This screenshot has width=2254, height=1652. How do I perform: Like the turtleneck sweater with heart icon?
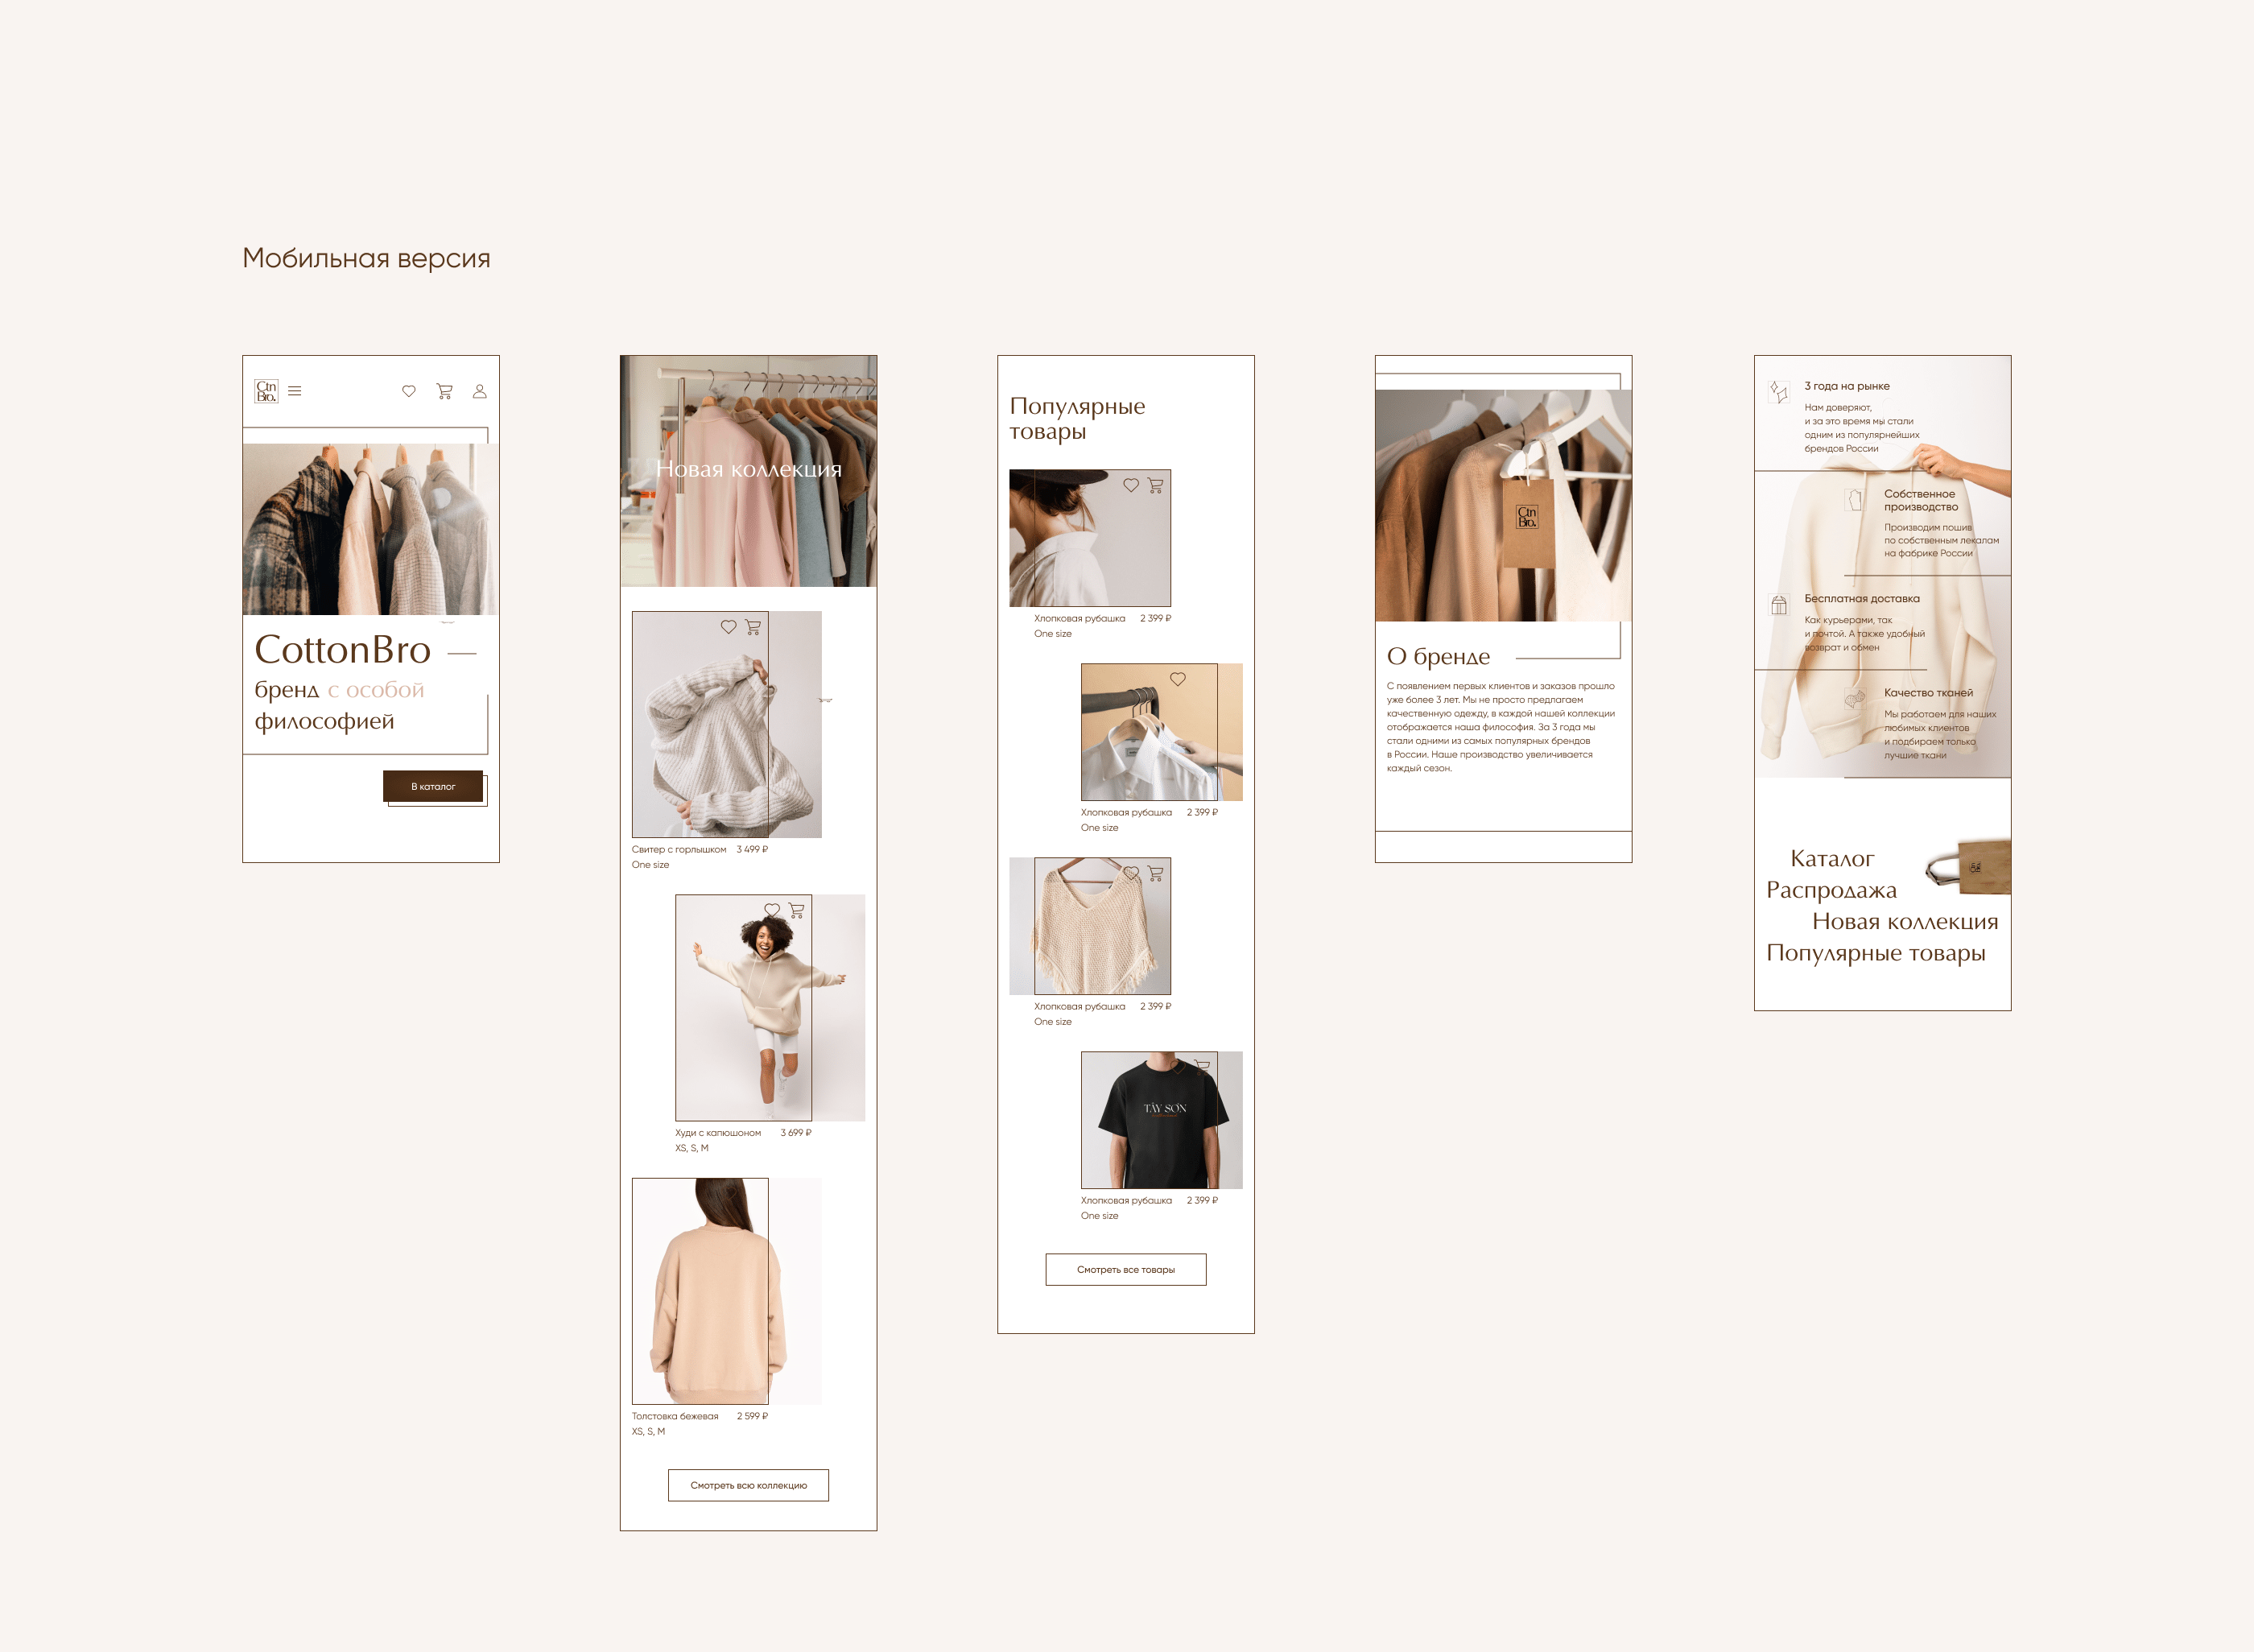pyautogui.click(x=728, y=627)
